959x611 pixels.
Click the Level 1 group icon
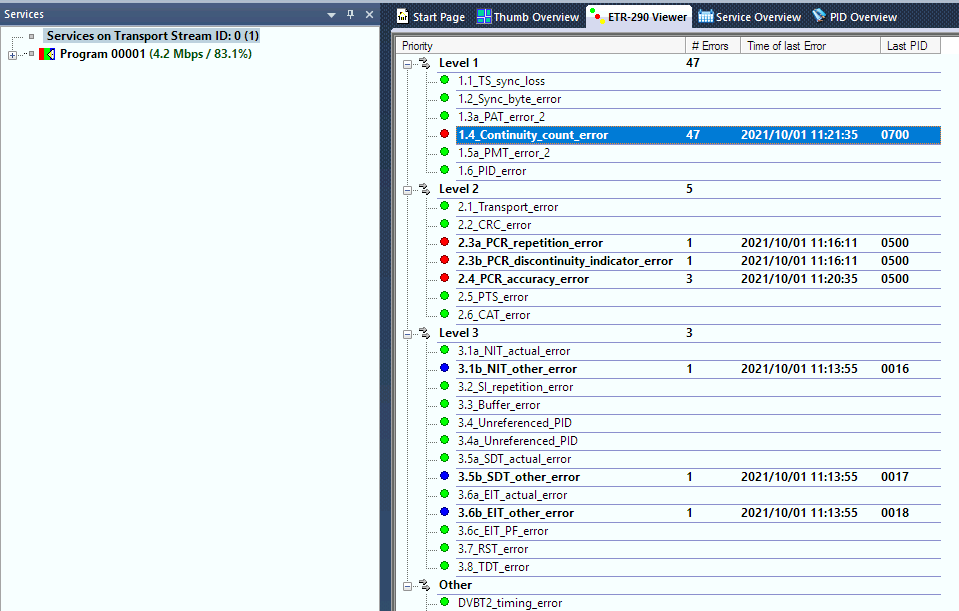coord(424,63)
